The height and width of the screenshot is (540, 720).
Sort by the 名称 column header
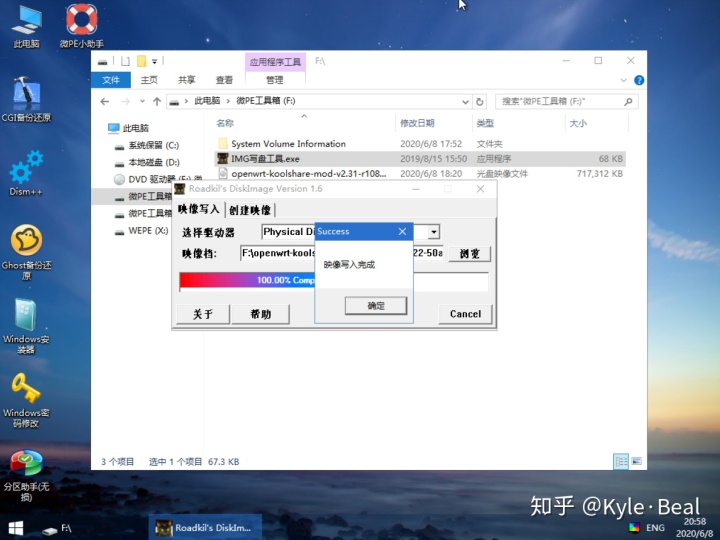pyautogui.click(x=225, y=123)
